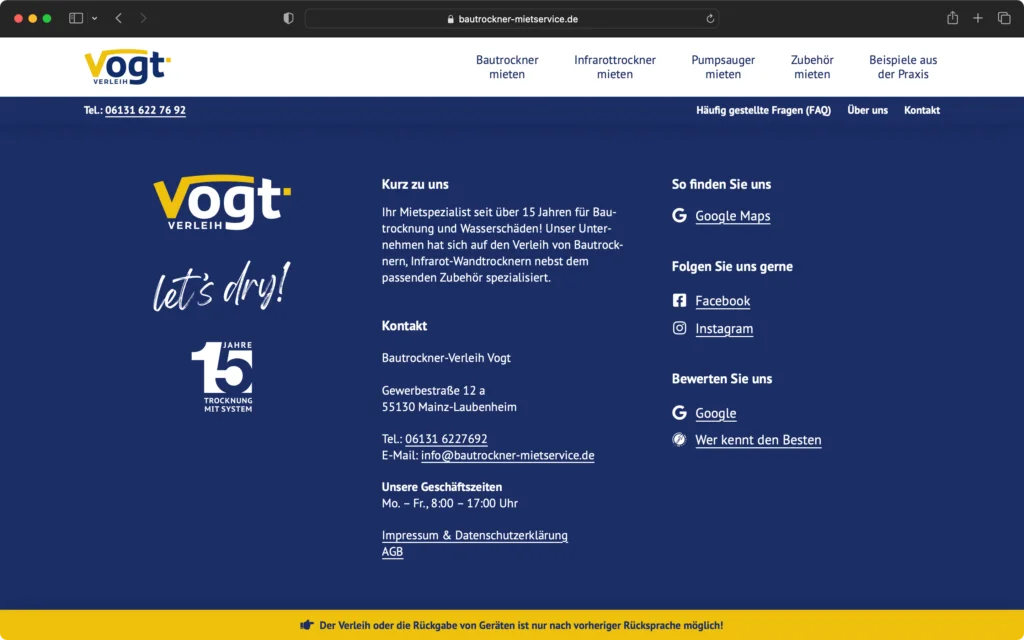This screenshot has width=1024, height=640.
Task: Click the Unsere Geschäftszeiten heading
Action: tap(442, 487)
